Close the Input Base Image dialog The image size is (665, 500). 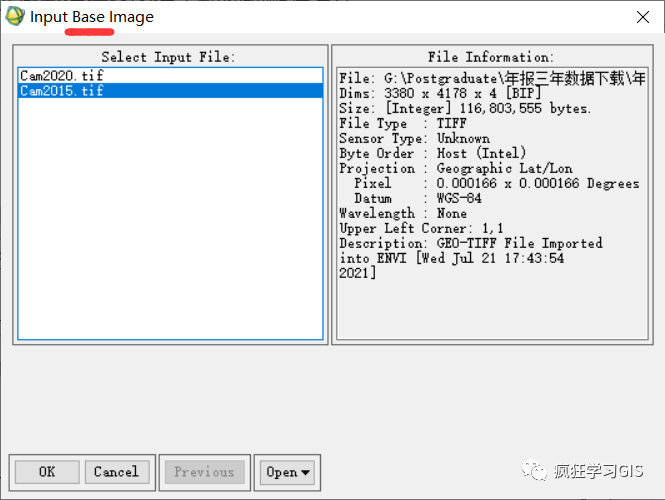pyautogui.click(x=643, y=17)
